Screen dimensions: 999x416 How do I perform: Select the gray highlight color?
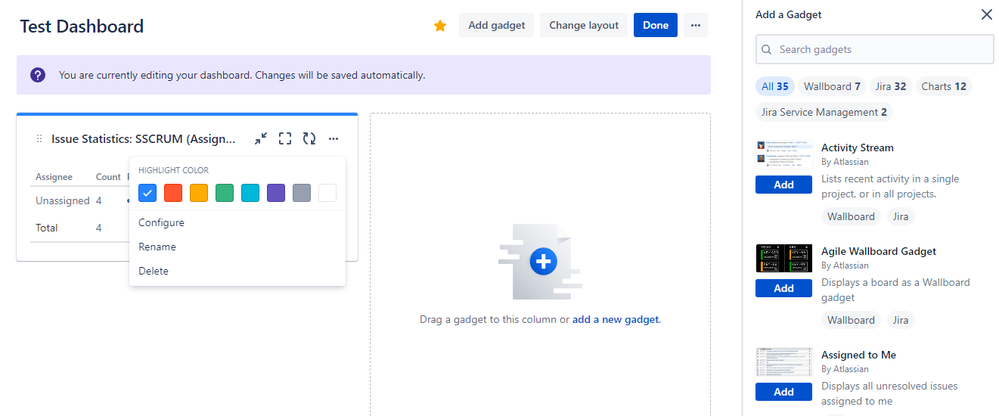click(301, 192)
